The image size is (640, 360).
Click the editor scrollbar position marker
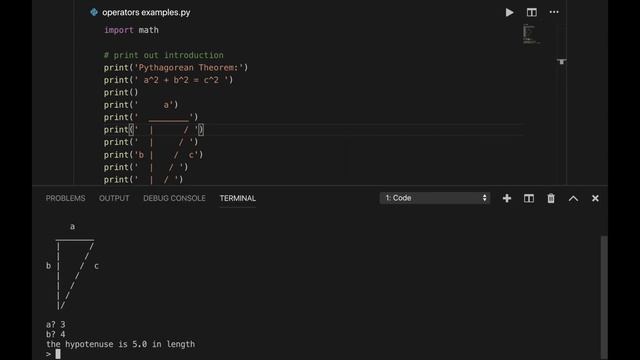(x=562, y=61)
